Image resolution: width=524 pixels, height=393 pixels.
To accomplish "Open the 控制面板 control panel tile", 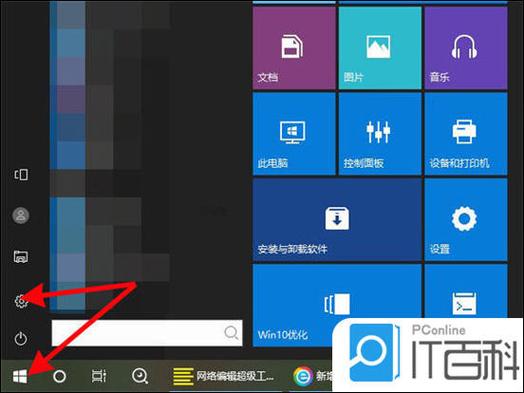I will 380,134.
